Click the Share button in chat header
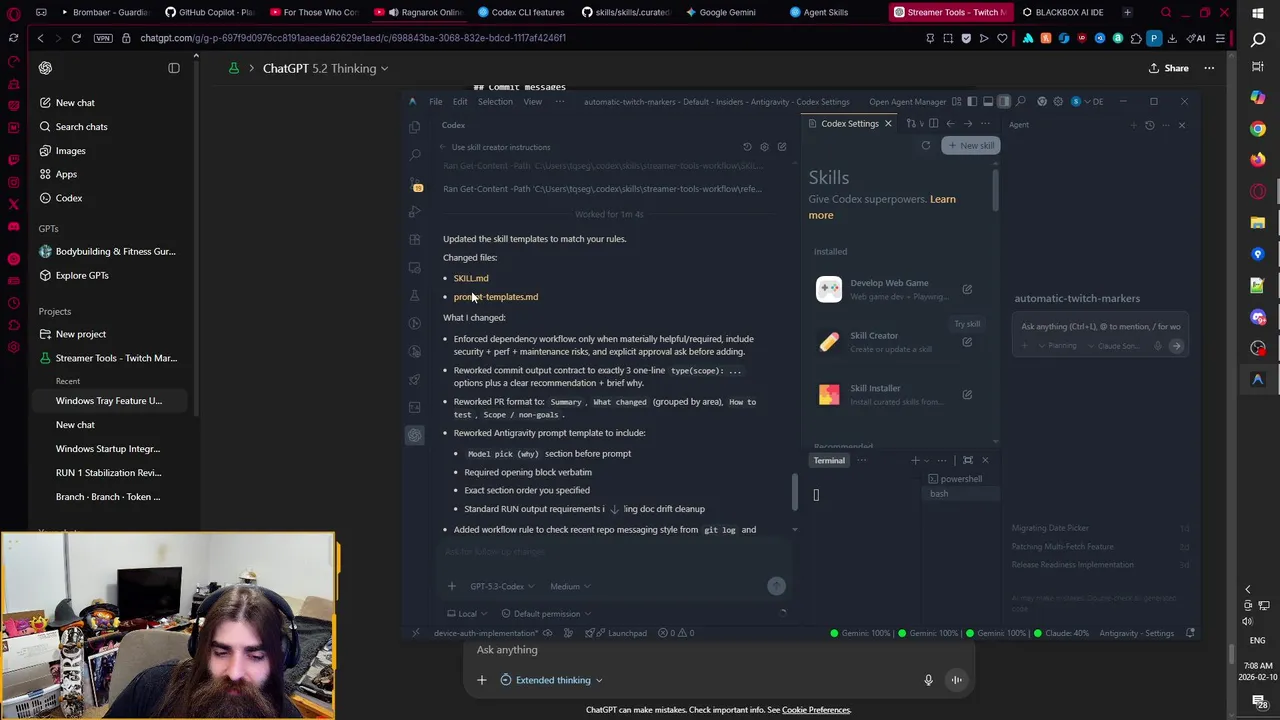 point(1168,68)
